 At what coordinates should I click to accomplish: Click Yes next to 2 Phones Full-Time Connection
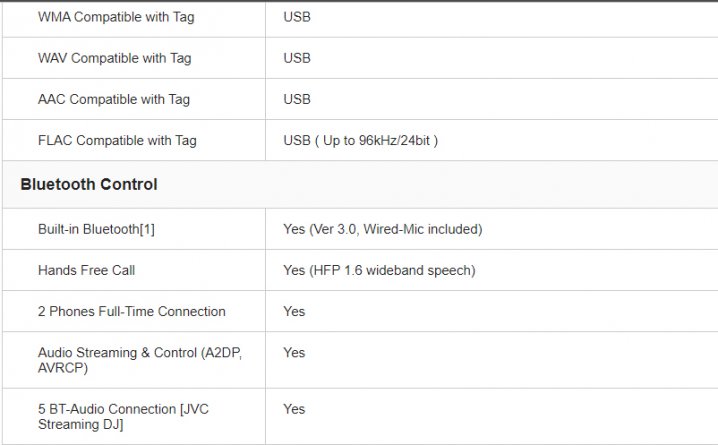(294, 311)
